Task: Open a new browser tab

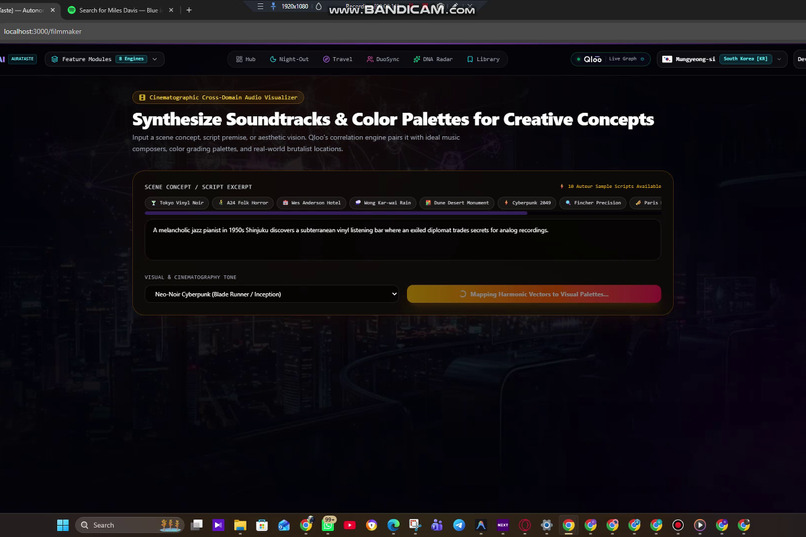Action: pos(189,10)
